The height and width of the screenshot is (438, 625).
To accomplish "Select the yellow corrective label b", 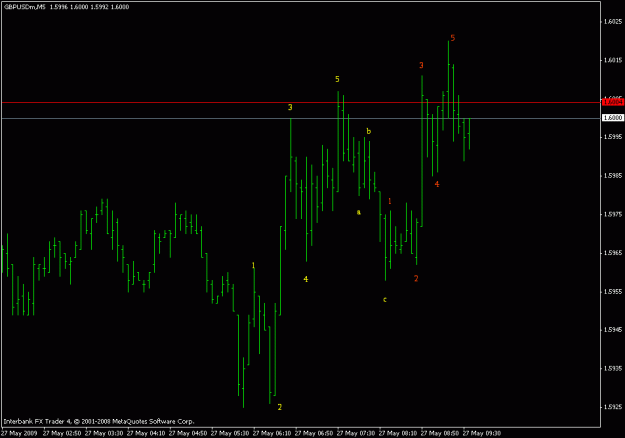I will [369, 131].
